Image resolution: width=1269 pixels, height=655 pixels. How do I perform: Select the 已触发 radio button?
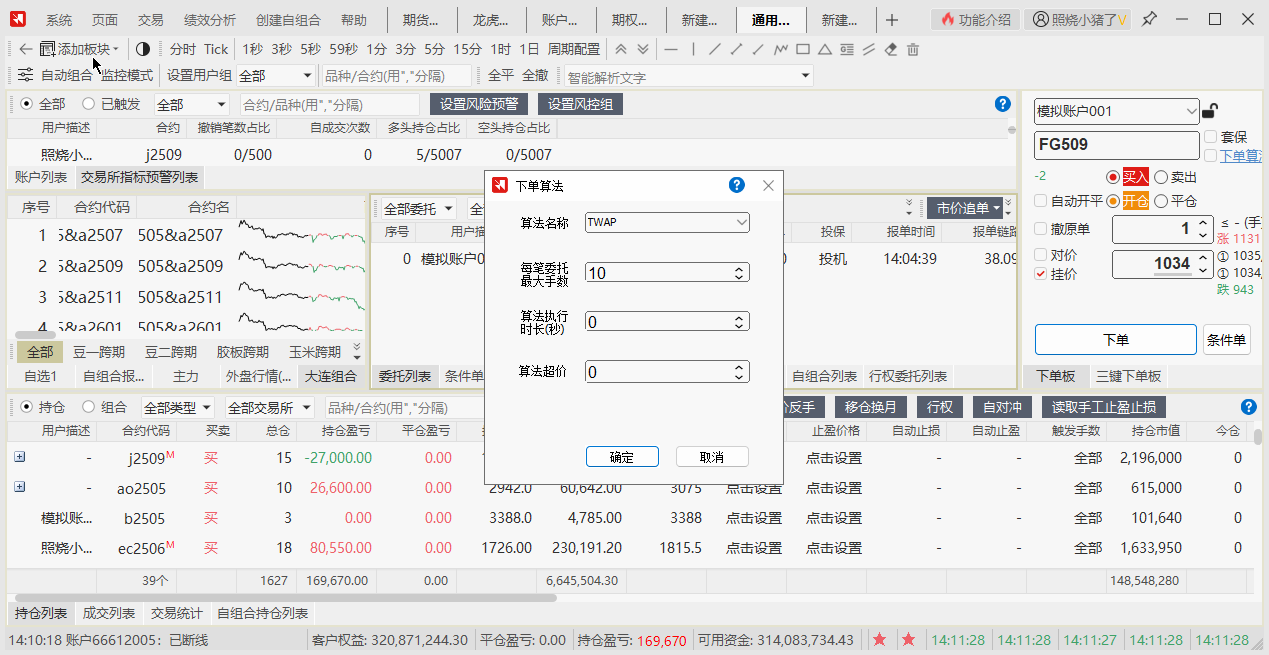tap(89, 104)
